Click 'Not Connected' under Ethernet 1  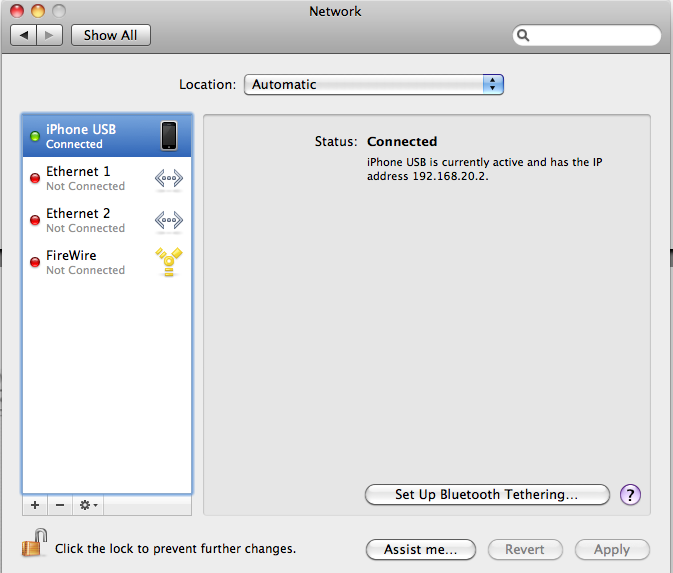pos(85,186)
